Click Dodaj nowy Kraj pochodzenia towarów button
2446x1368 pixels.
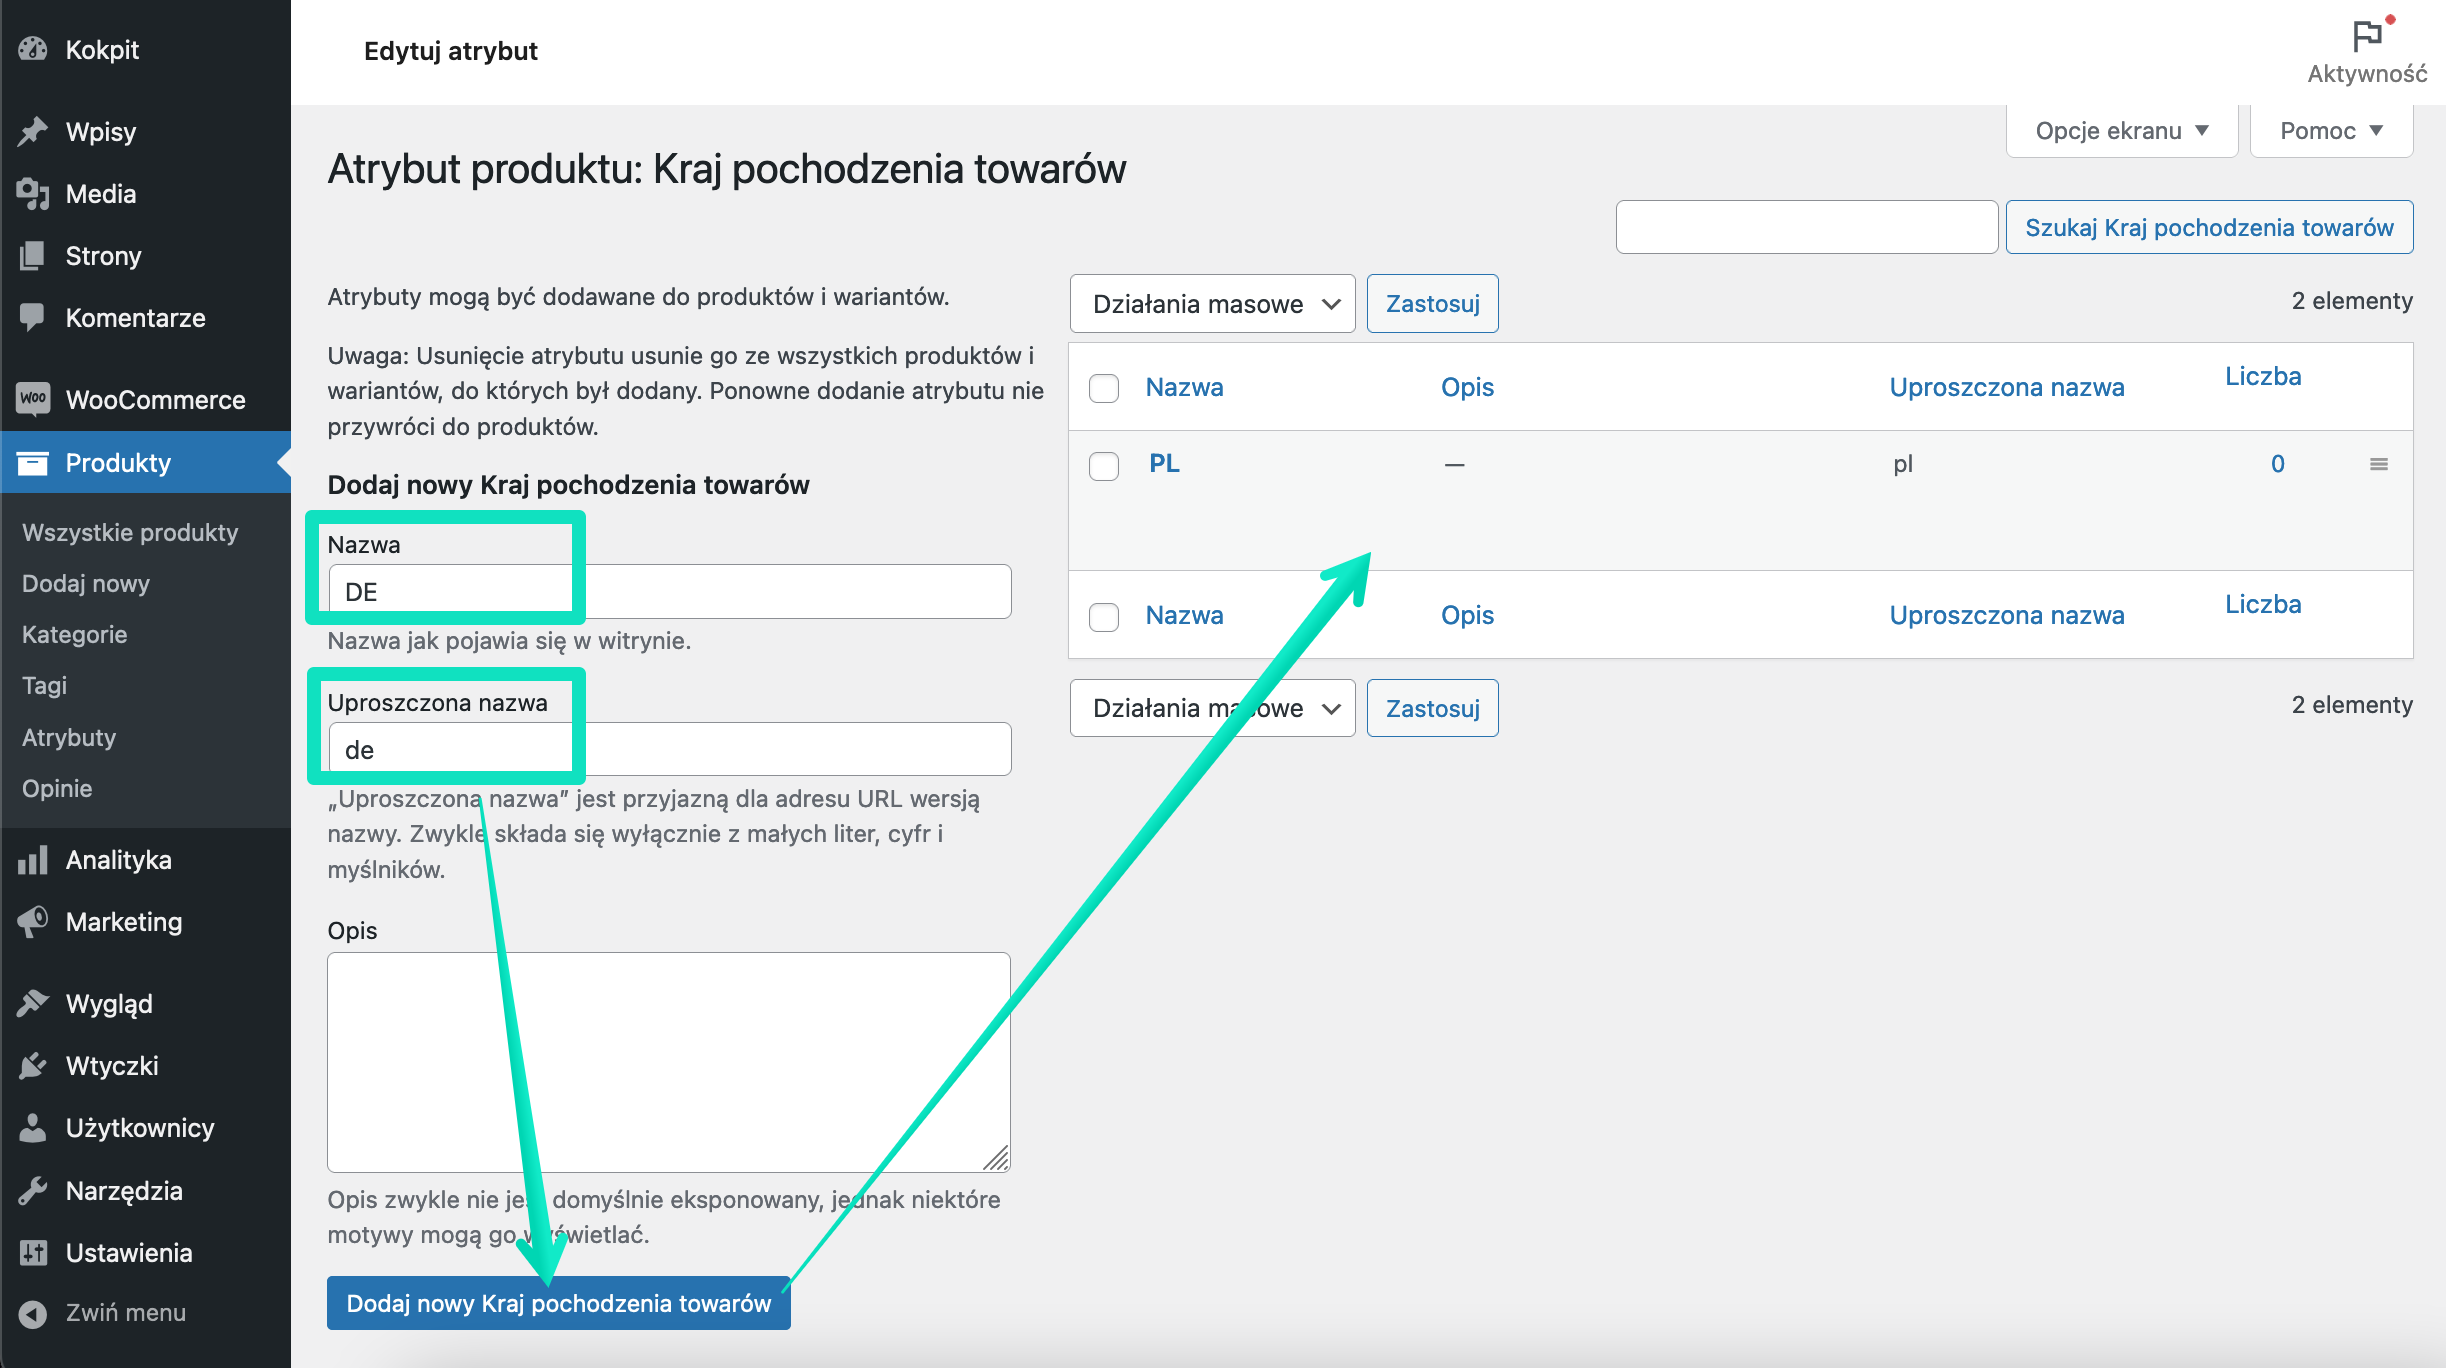559,1303
